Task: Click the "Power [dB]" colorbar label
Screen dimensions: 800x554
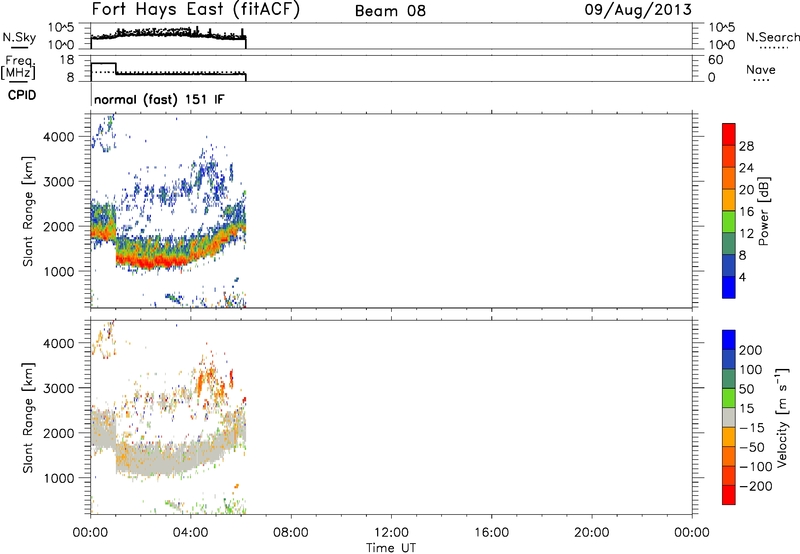Action: point(763,211)
